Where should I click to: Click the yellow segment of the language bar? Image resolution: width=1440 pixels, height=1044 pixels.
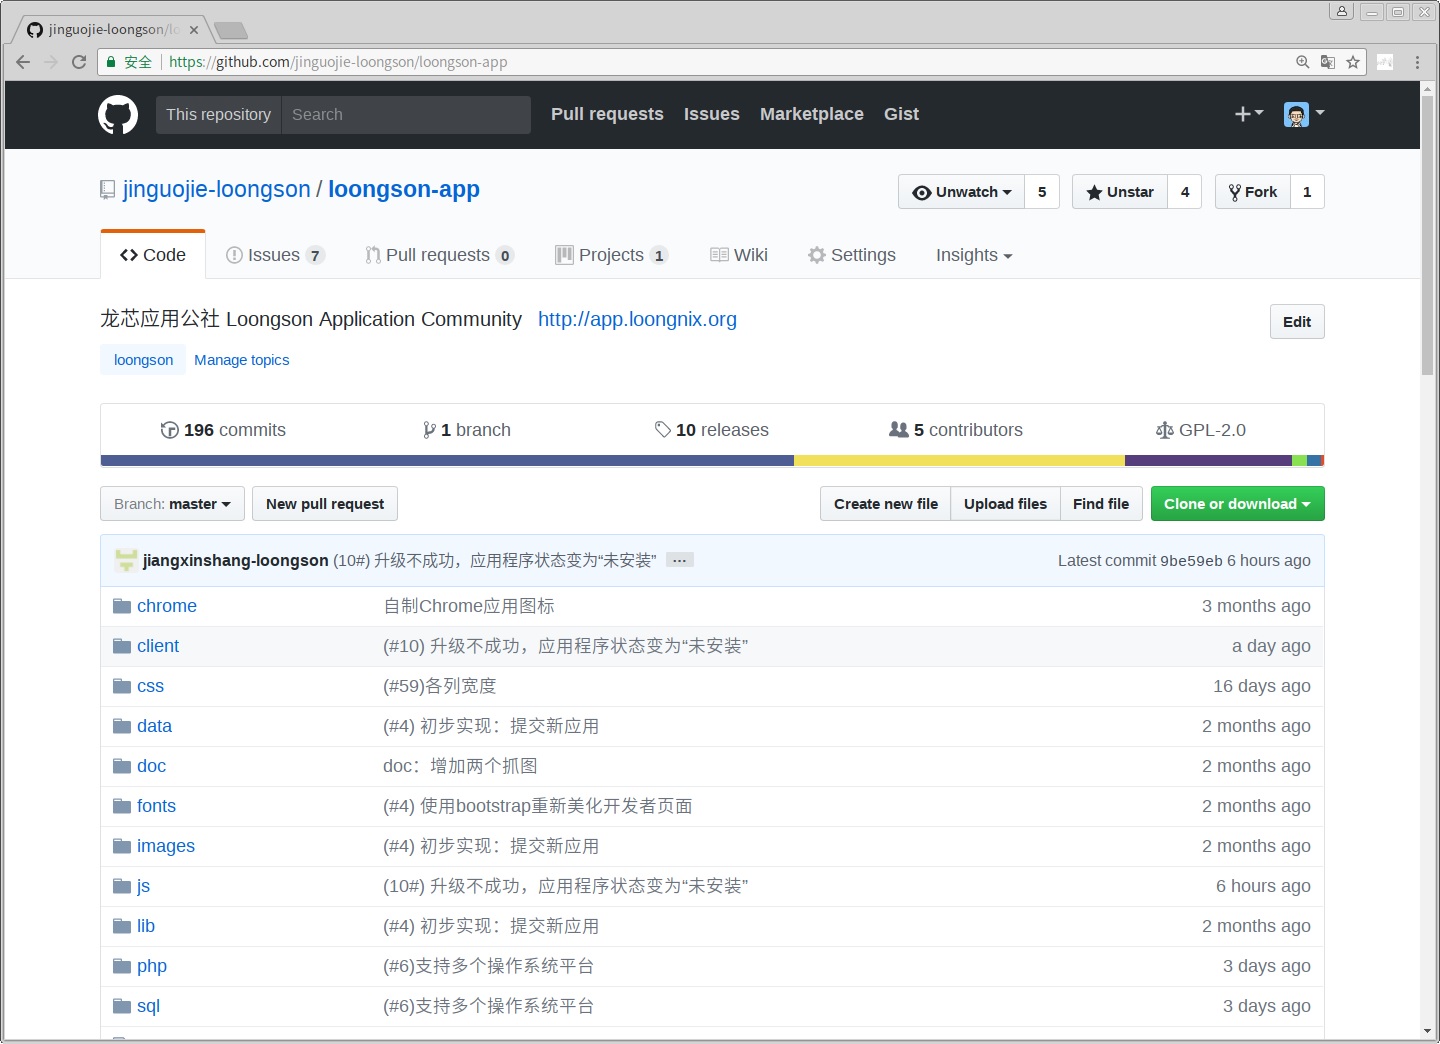[x=959, y=461]
